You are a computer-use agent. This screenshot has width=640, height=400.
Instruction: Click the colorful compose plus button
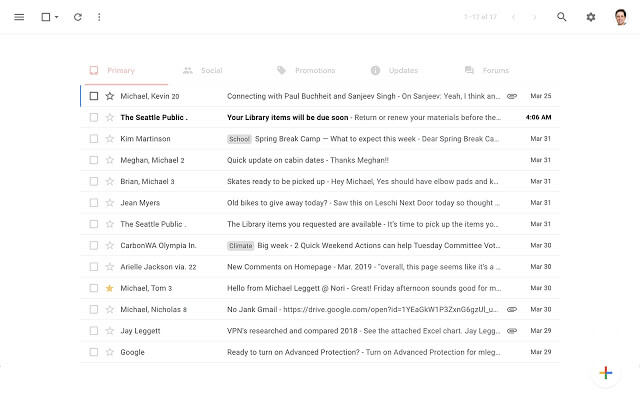pyautogui.click(x=605, y=373)
